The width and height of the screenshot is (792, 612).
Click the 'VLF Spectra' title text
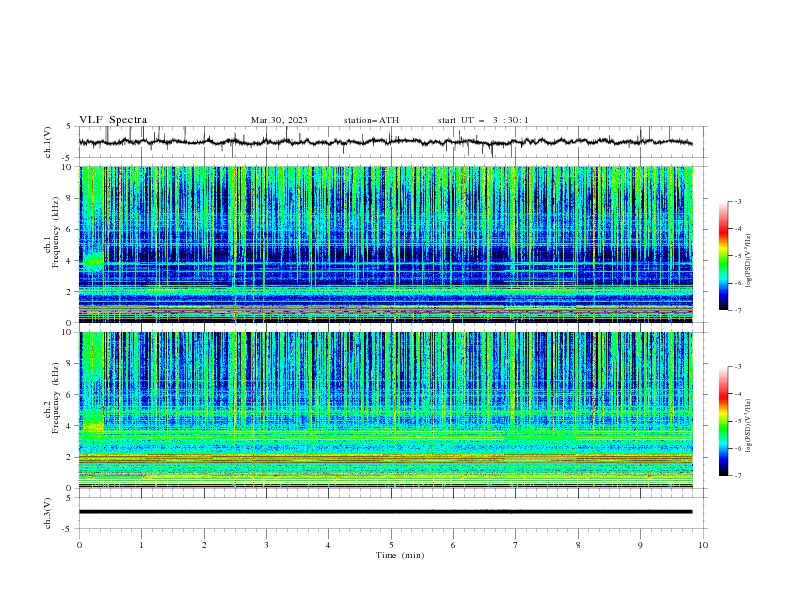(x=113, y=120)
